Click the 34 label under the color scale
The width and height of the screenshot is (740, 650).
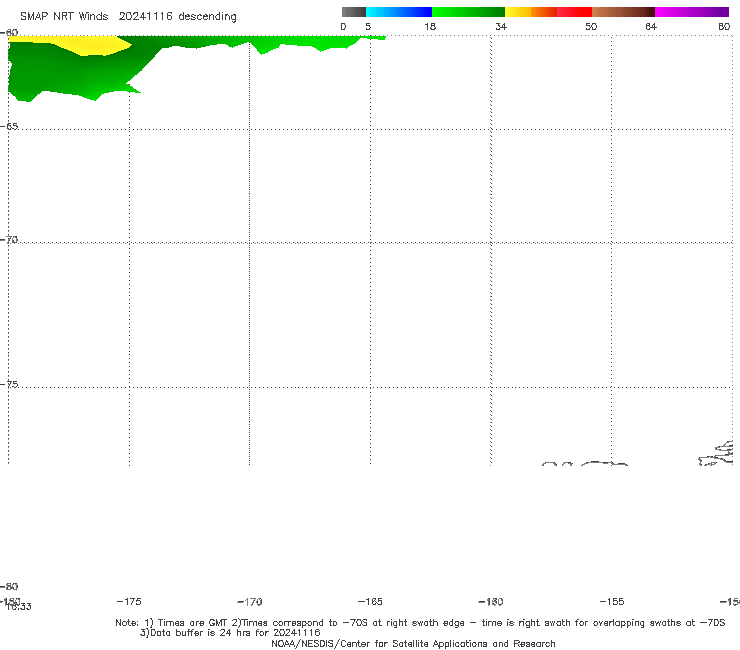(x=501, y=27)
